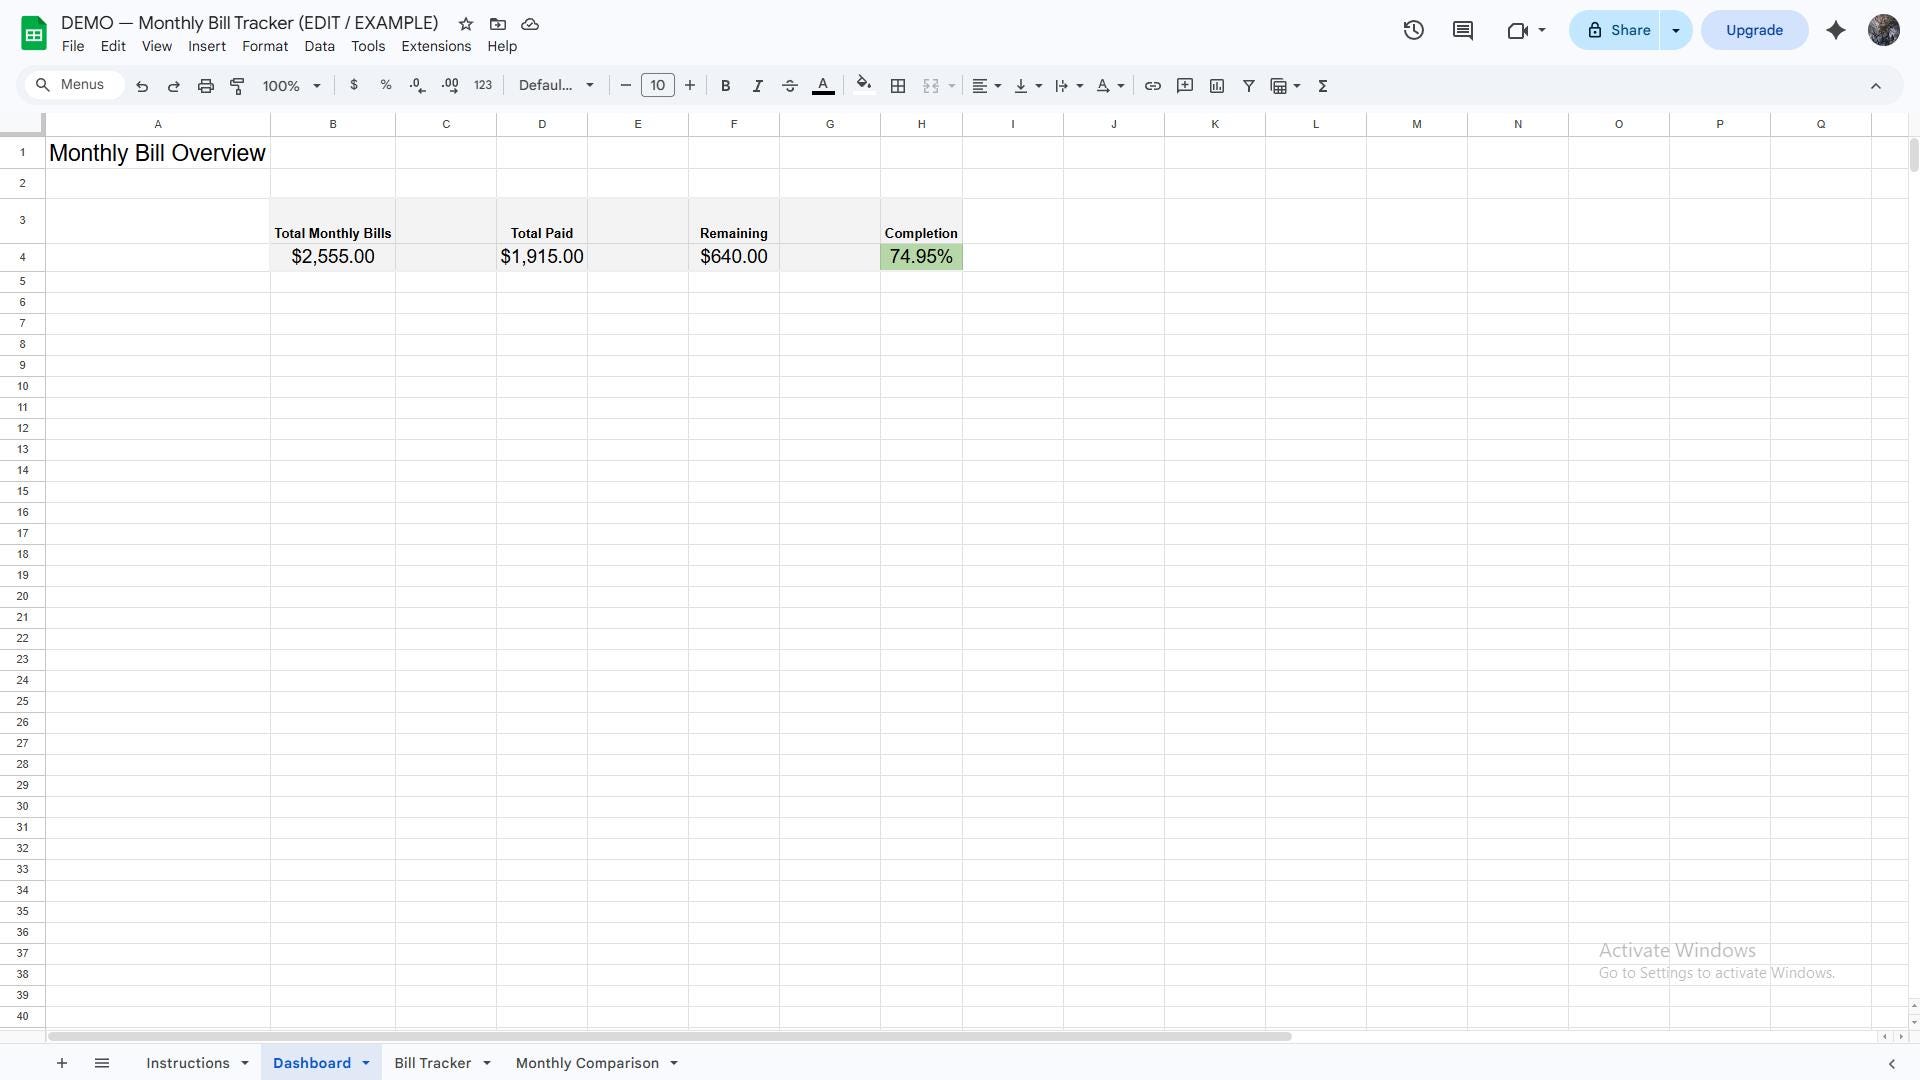Add a new sheet
Viewport: 1920px width, 1080px height.
[62, 1063]
